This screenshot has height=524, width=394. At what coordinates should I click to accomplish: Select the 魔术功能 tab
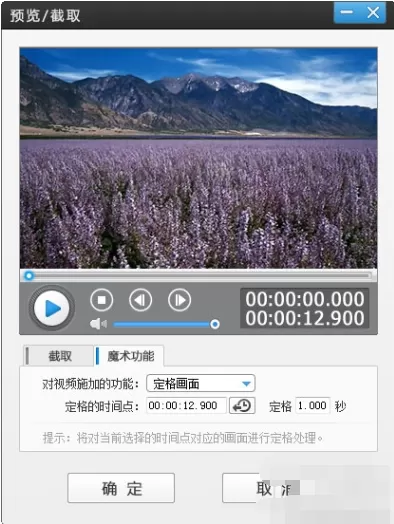(x=130, y=356)
